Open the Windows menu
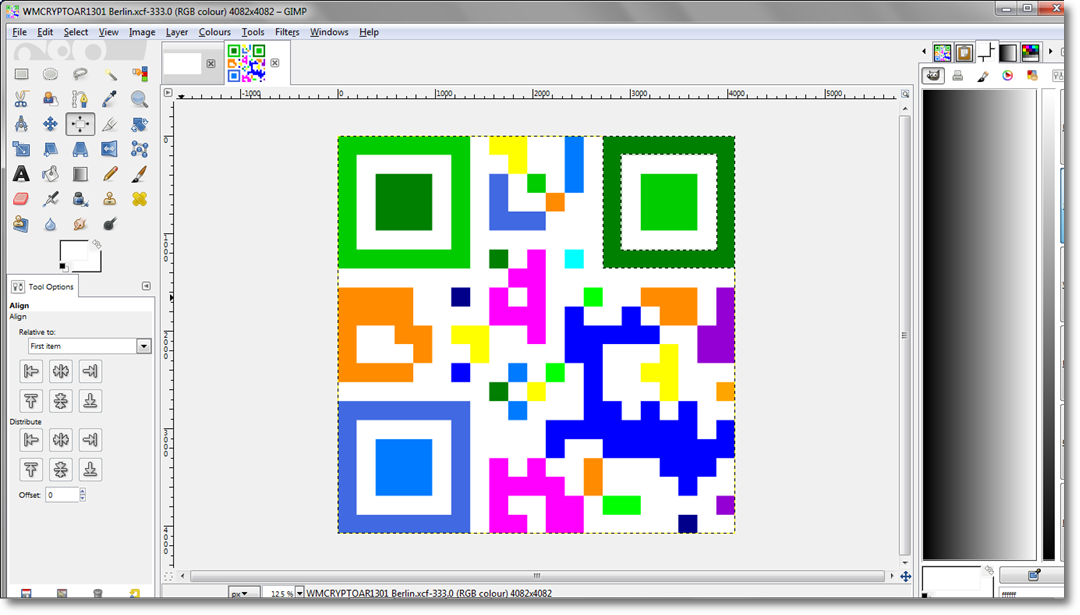The height and width of the screenshot is (615, 1080). (329, 32)
